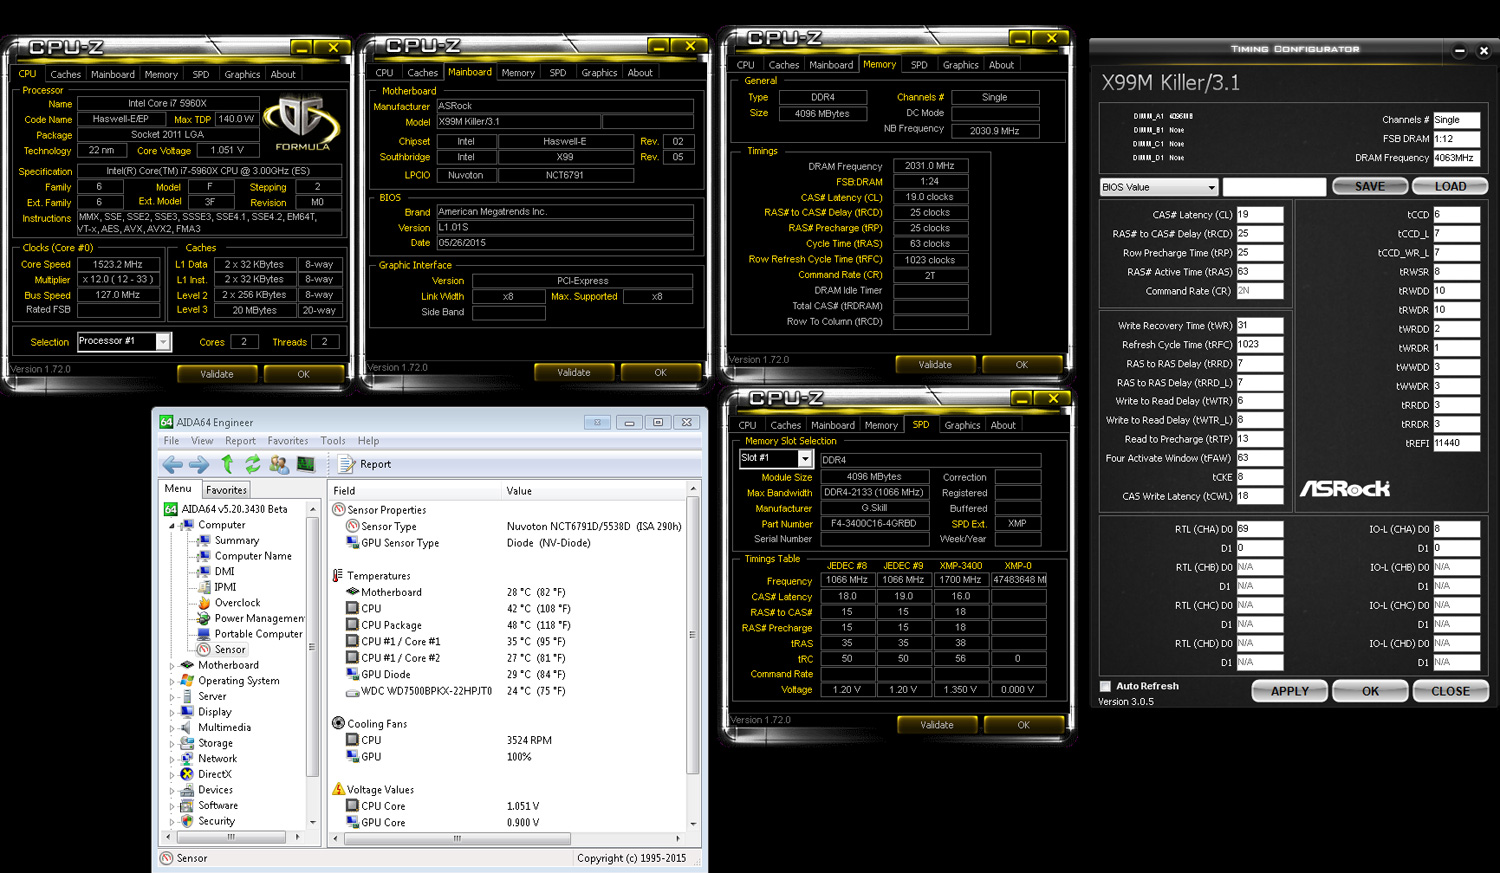Toggle the Auto Refresh checkbox in Timing Configurator
The height and width of the screenshot is (873, 1500).
coord(1105,686)
